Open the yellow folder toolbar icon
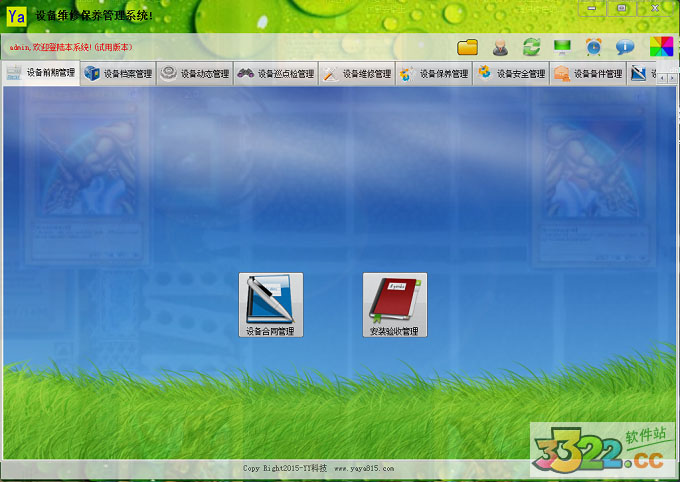680x482 pixels. pos(468,47)
